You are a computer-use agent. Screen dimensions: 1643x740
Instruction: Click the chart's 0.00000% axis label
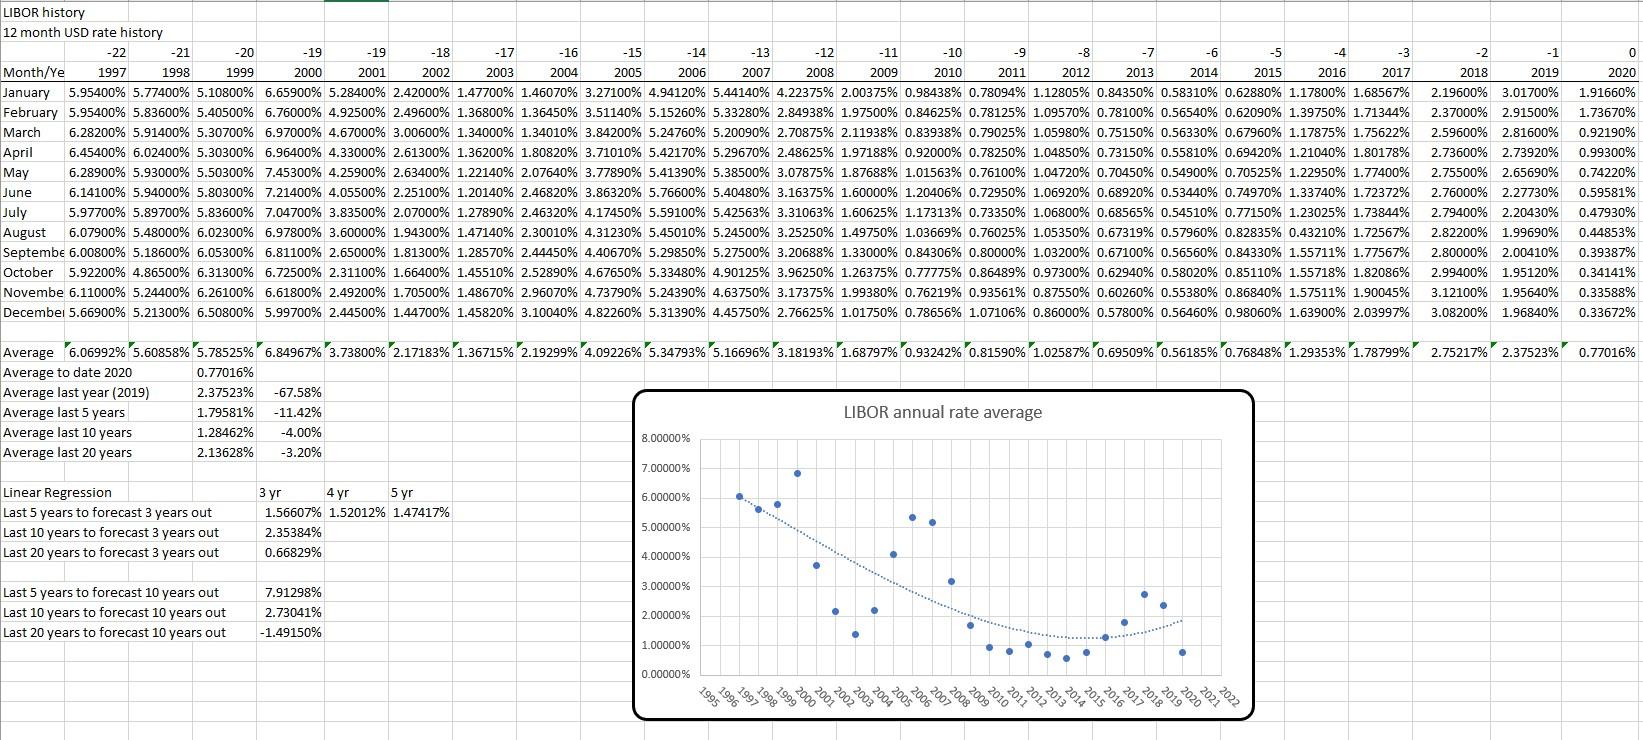click(x=665, y=675)
